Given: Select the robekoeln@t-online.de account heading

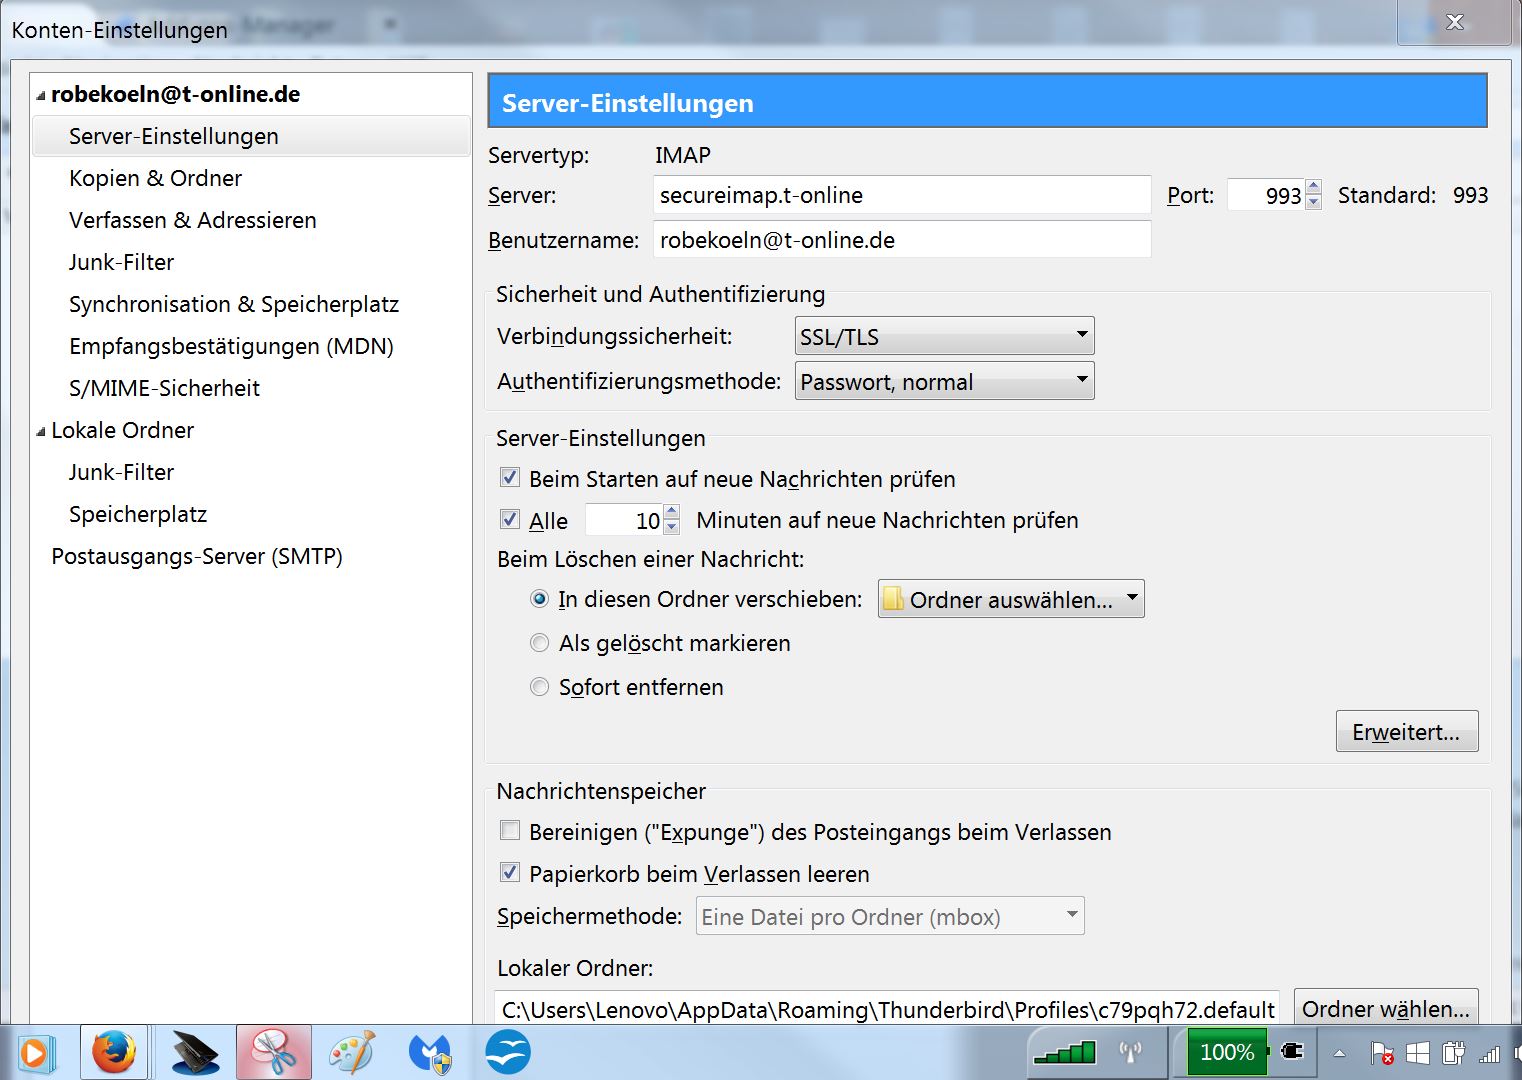Looking at the screenshot, I should (x=175, y=94).
